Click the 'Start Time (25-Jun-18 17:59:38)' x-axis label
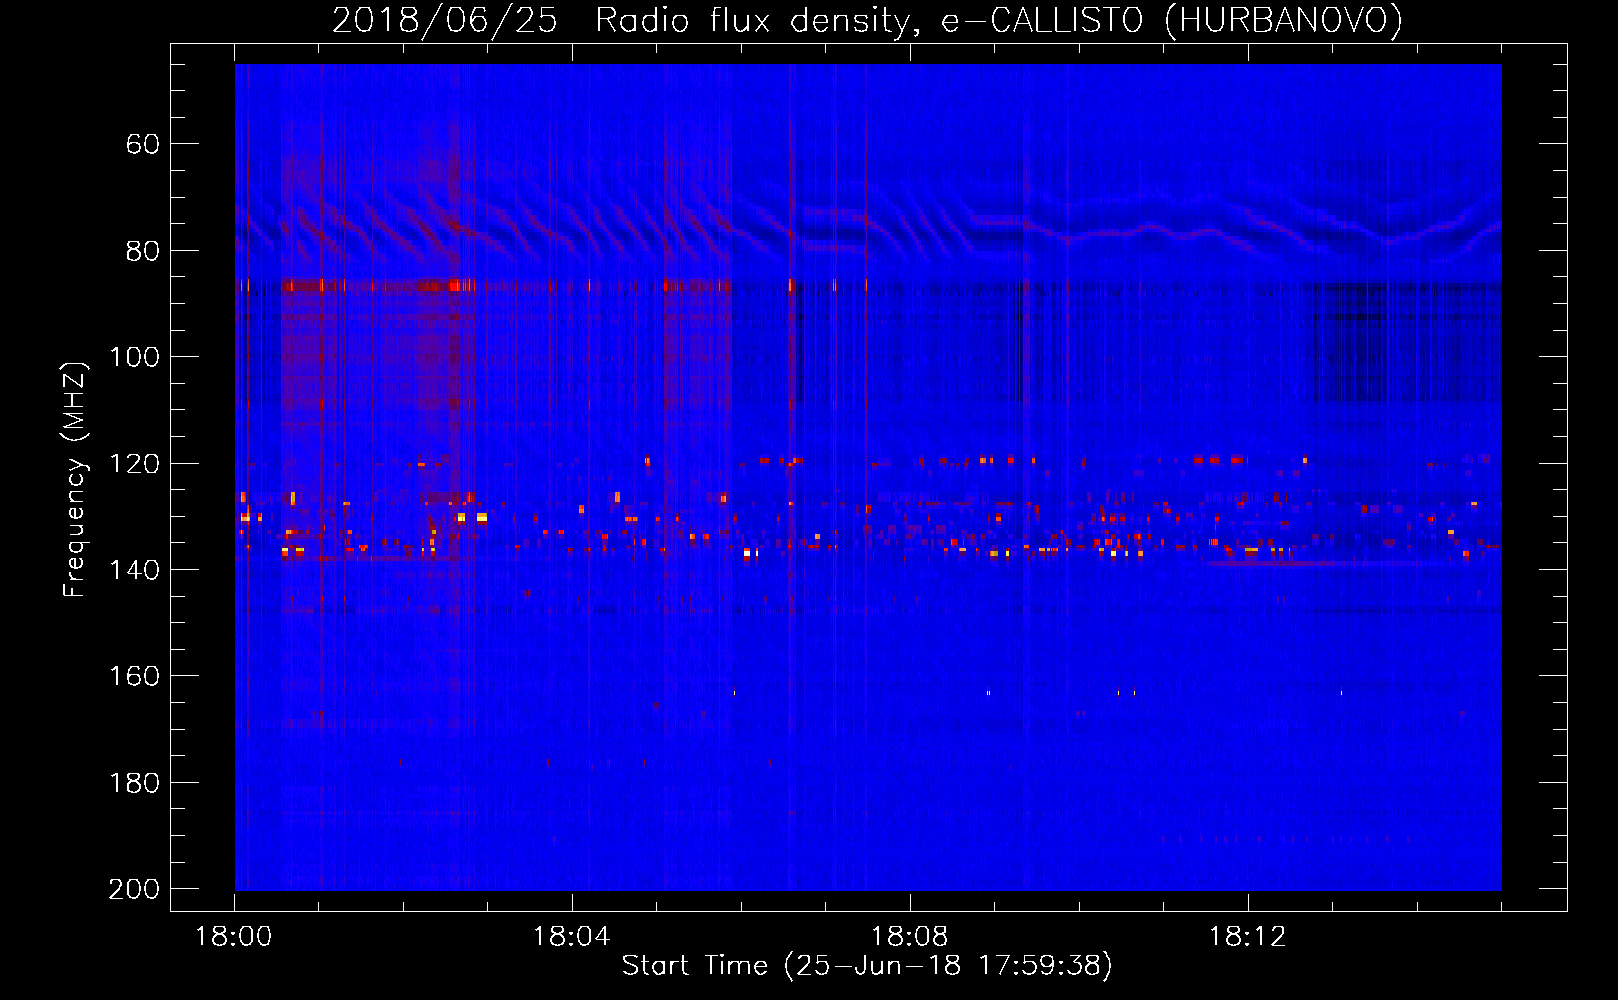 (x=867, y=966)
